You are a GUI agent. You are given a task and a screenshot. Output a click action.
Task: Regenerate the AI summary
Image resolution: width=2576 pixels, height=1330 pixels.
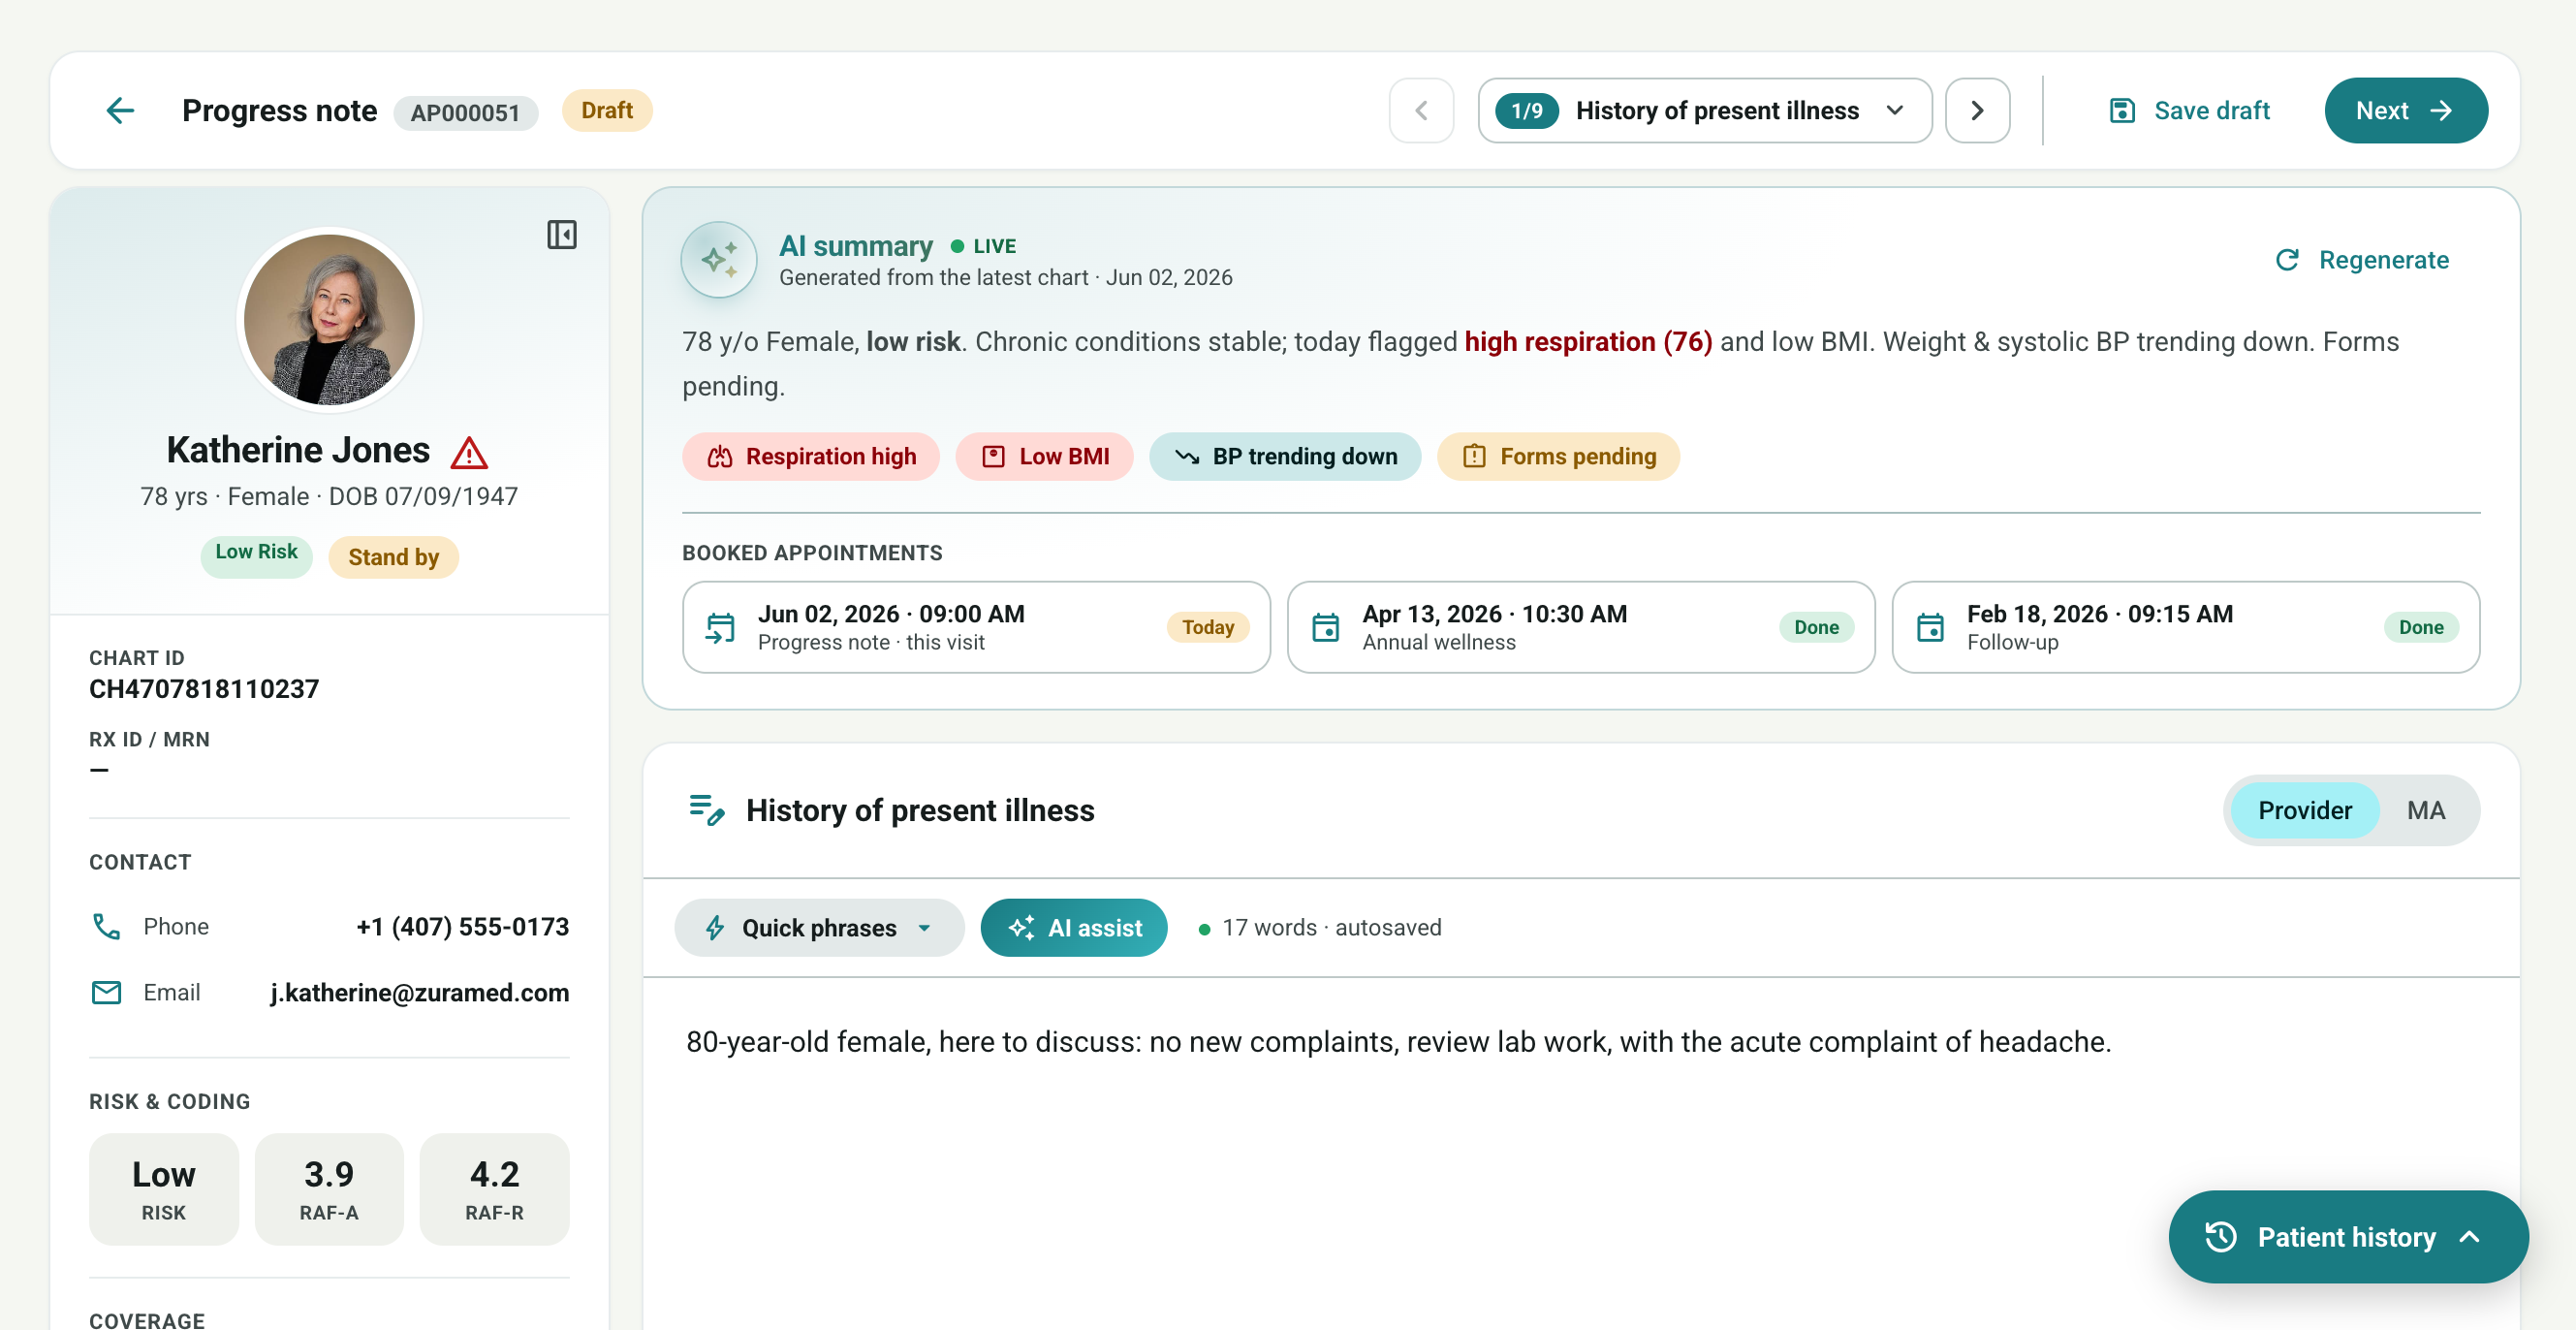pos(2362,260)
